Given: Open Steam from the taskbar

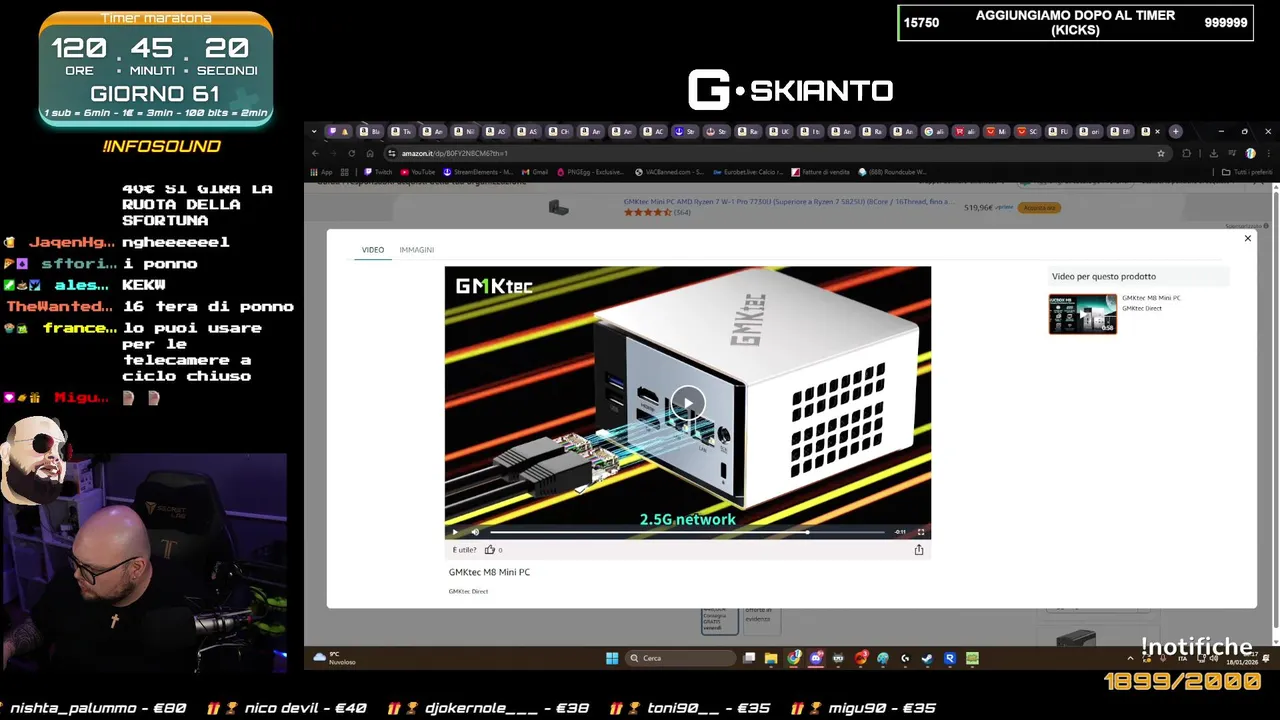Looking at the screenshot, I should tap(927, 658).
